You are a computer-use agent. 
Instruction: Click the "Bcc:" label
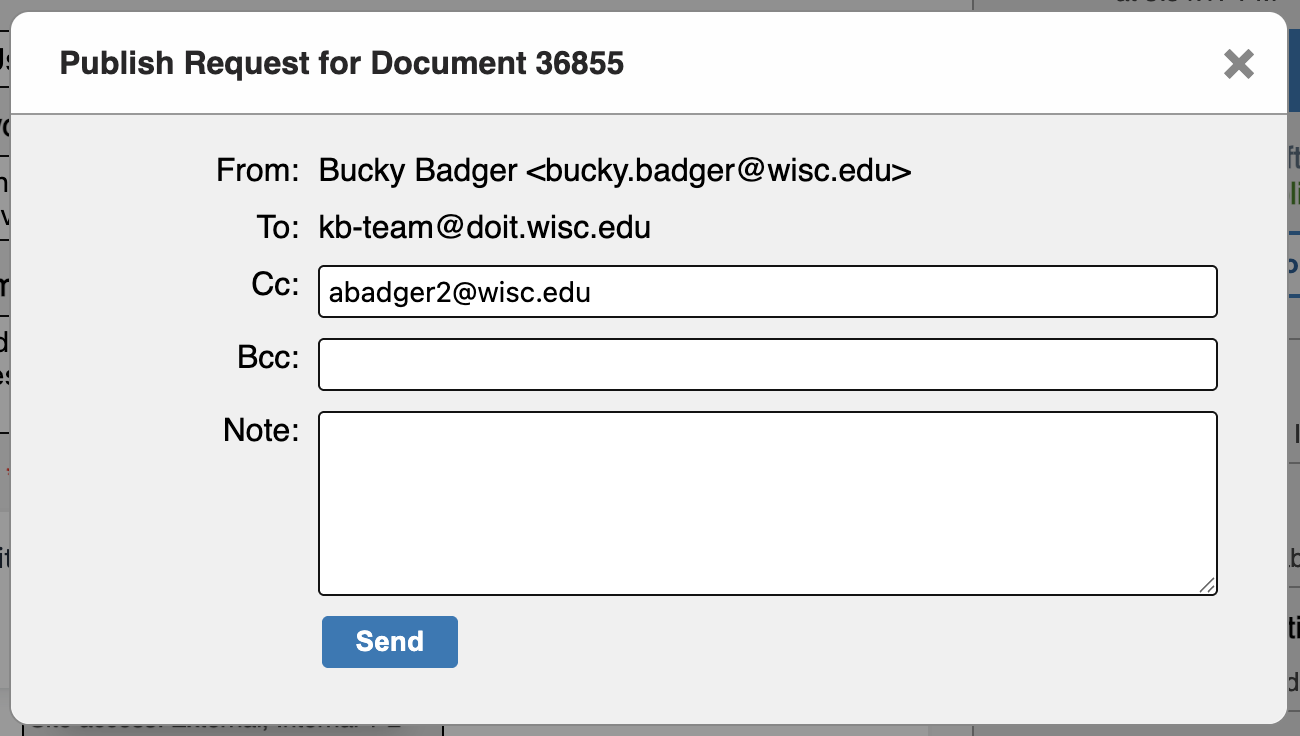(x=267, y=357)
